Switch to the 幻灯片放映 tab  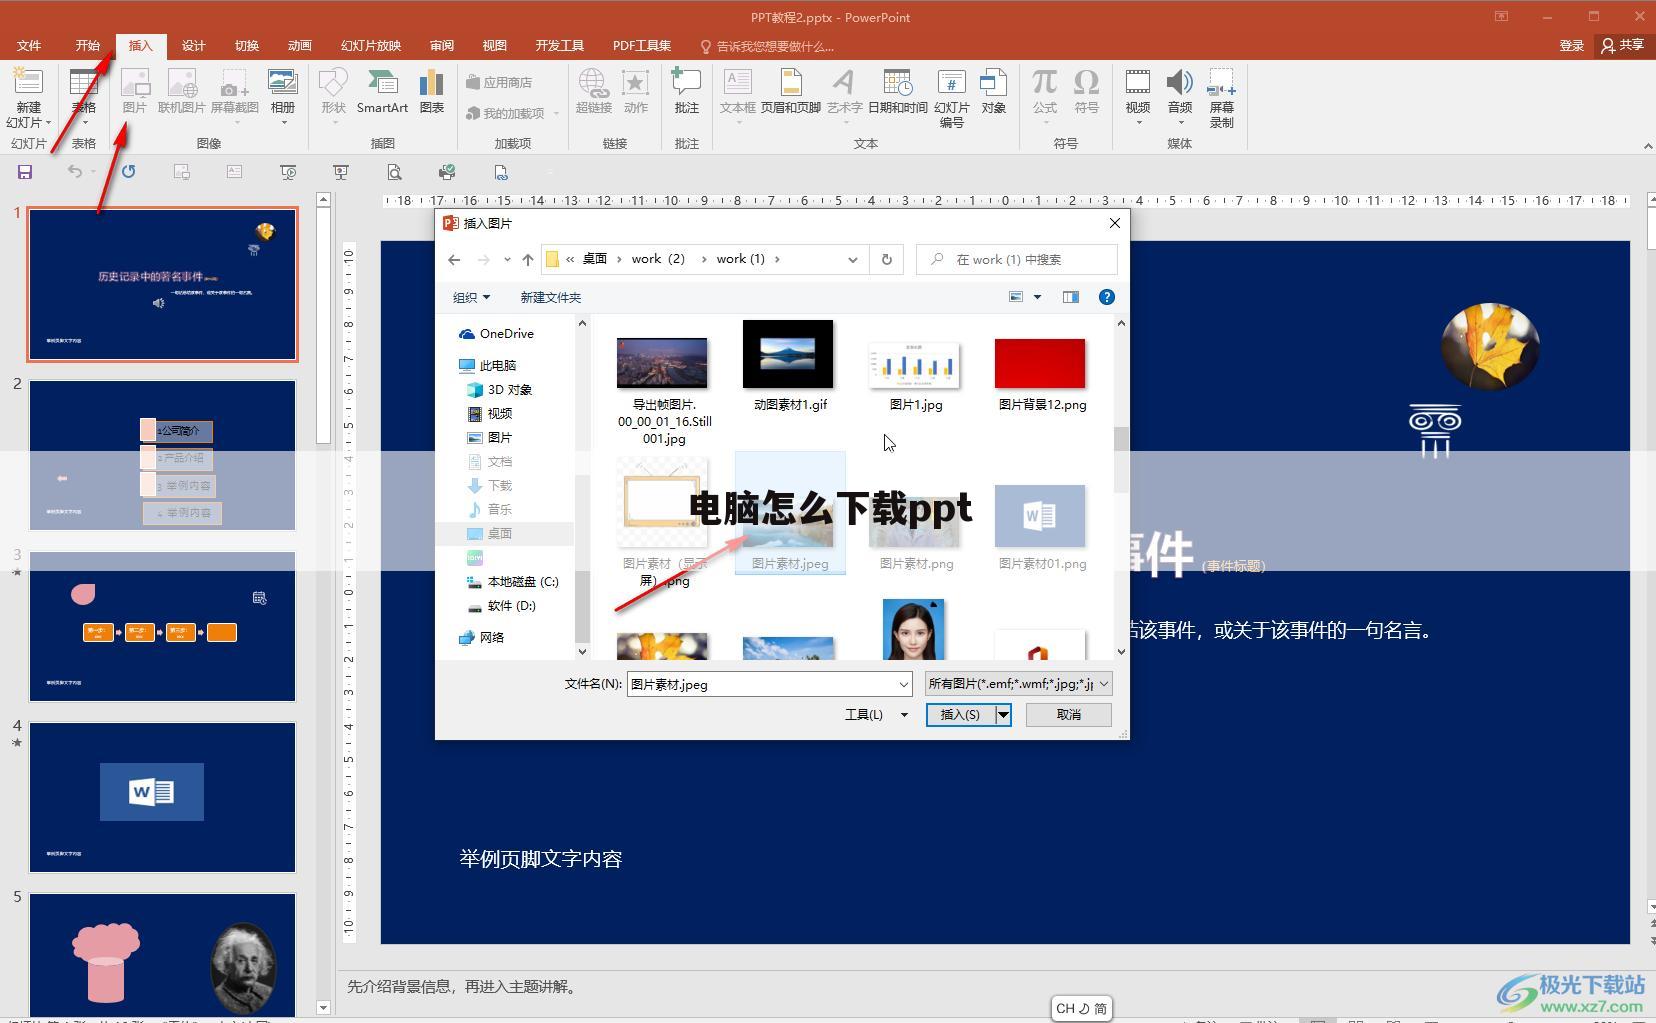click(x=370, y=45)
